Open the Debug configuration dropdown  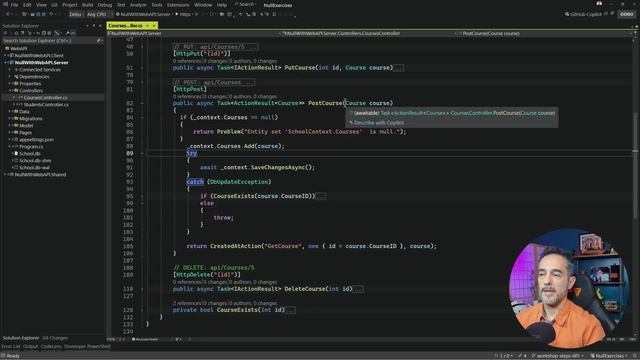pyautogui.click(x=76, y=14)
